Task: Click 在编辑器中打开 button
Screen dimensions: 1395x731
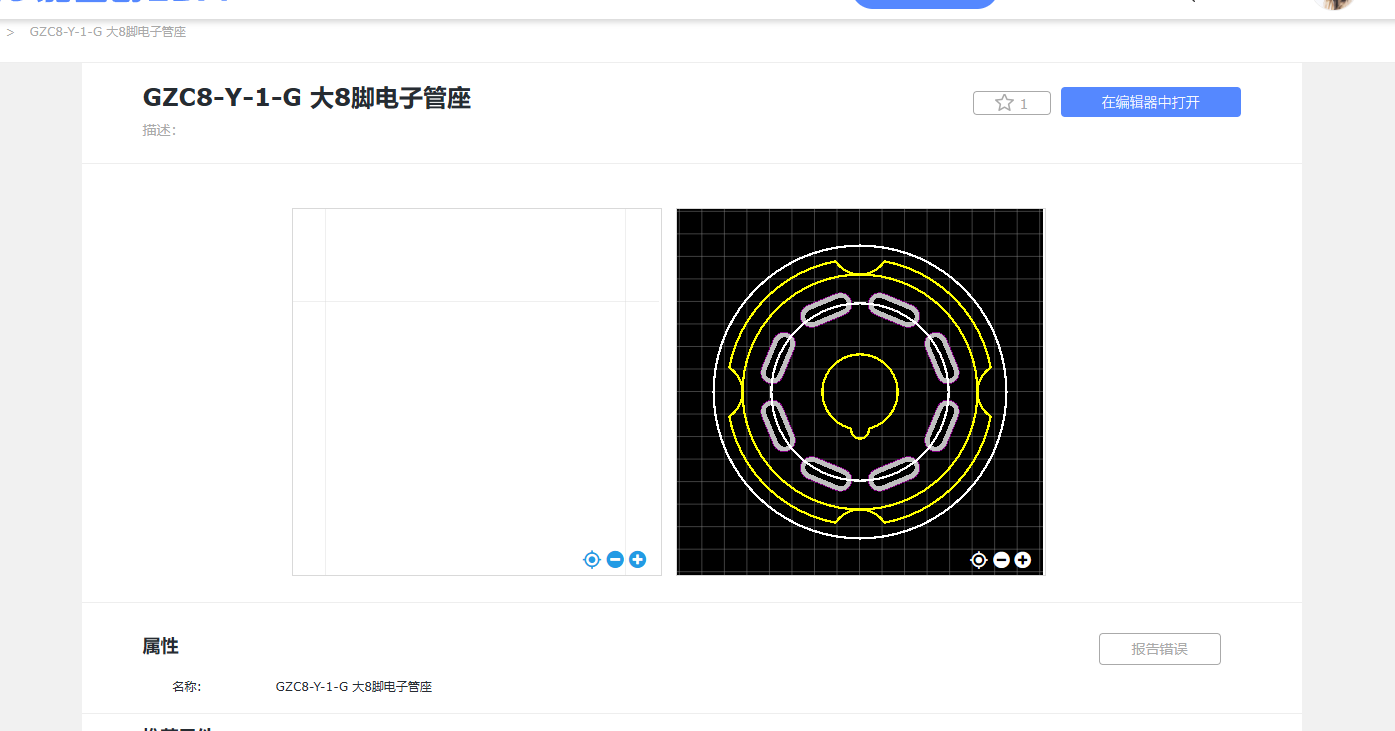Action: [x=1150, y=102]
